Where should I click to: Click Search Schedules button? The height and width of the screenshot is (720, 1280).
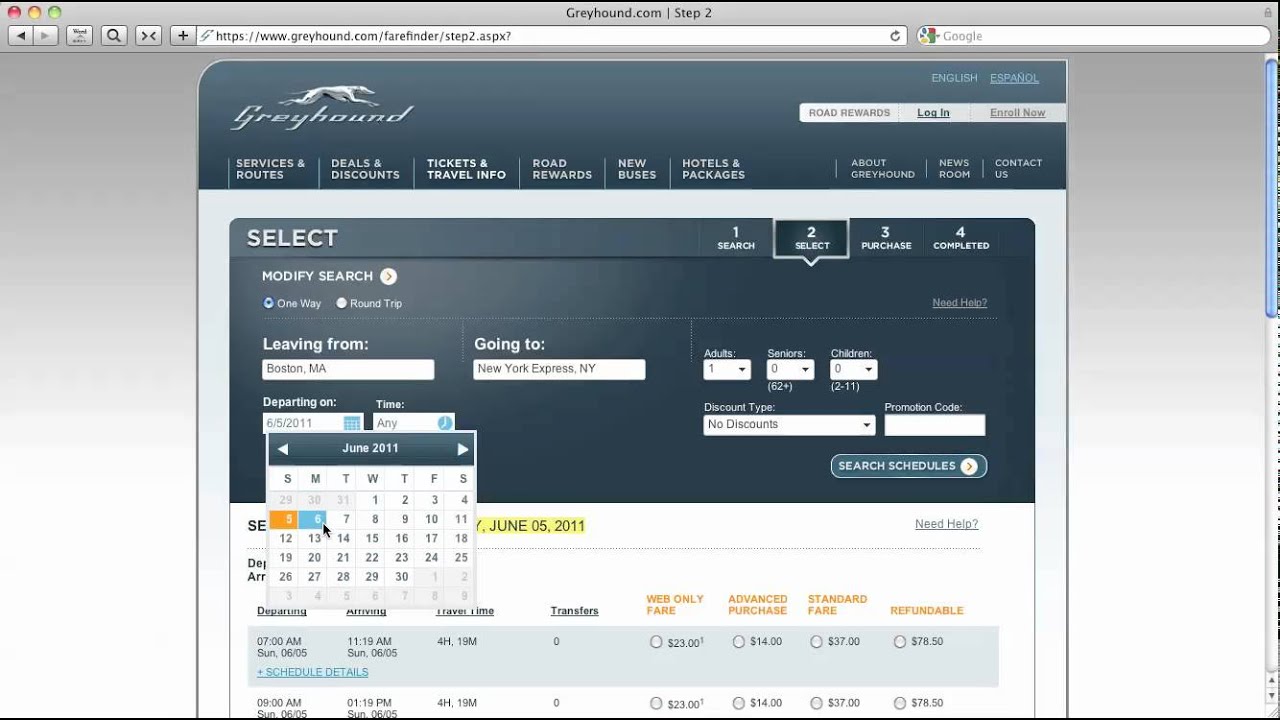pyautogui.click(x=908, y=466)
